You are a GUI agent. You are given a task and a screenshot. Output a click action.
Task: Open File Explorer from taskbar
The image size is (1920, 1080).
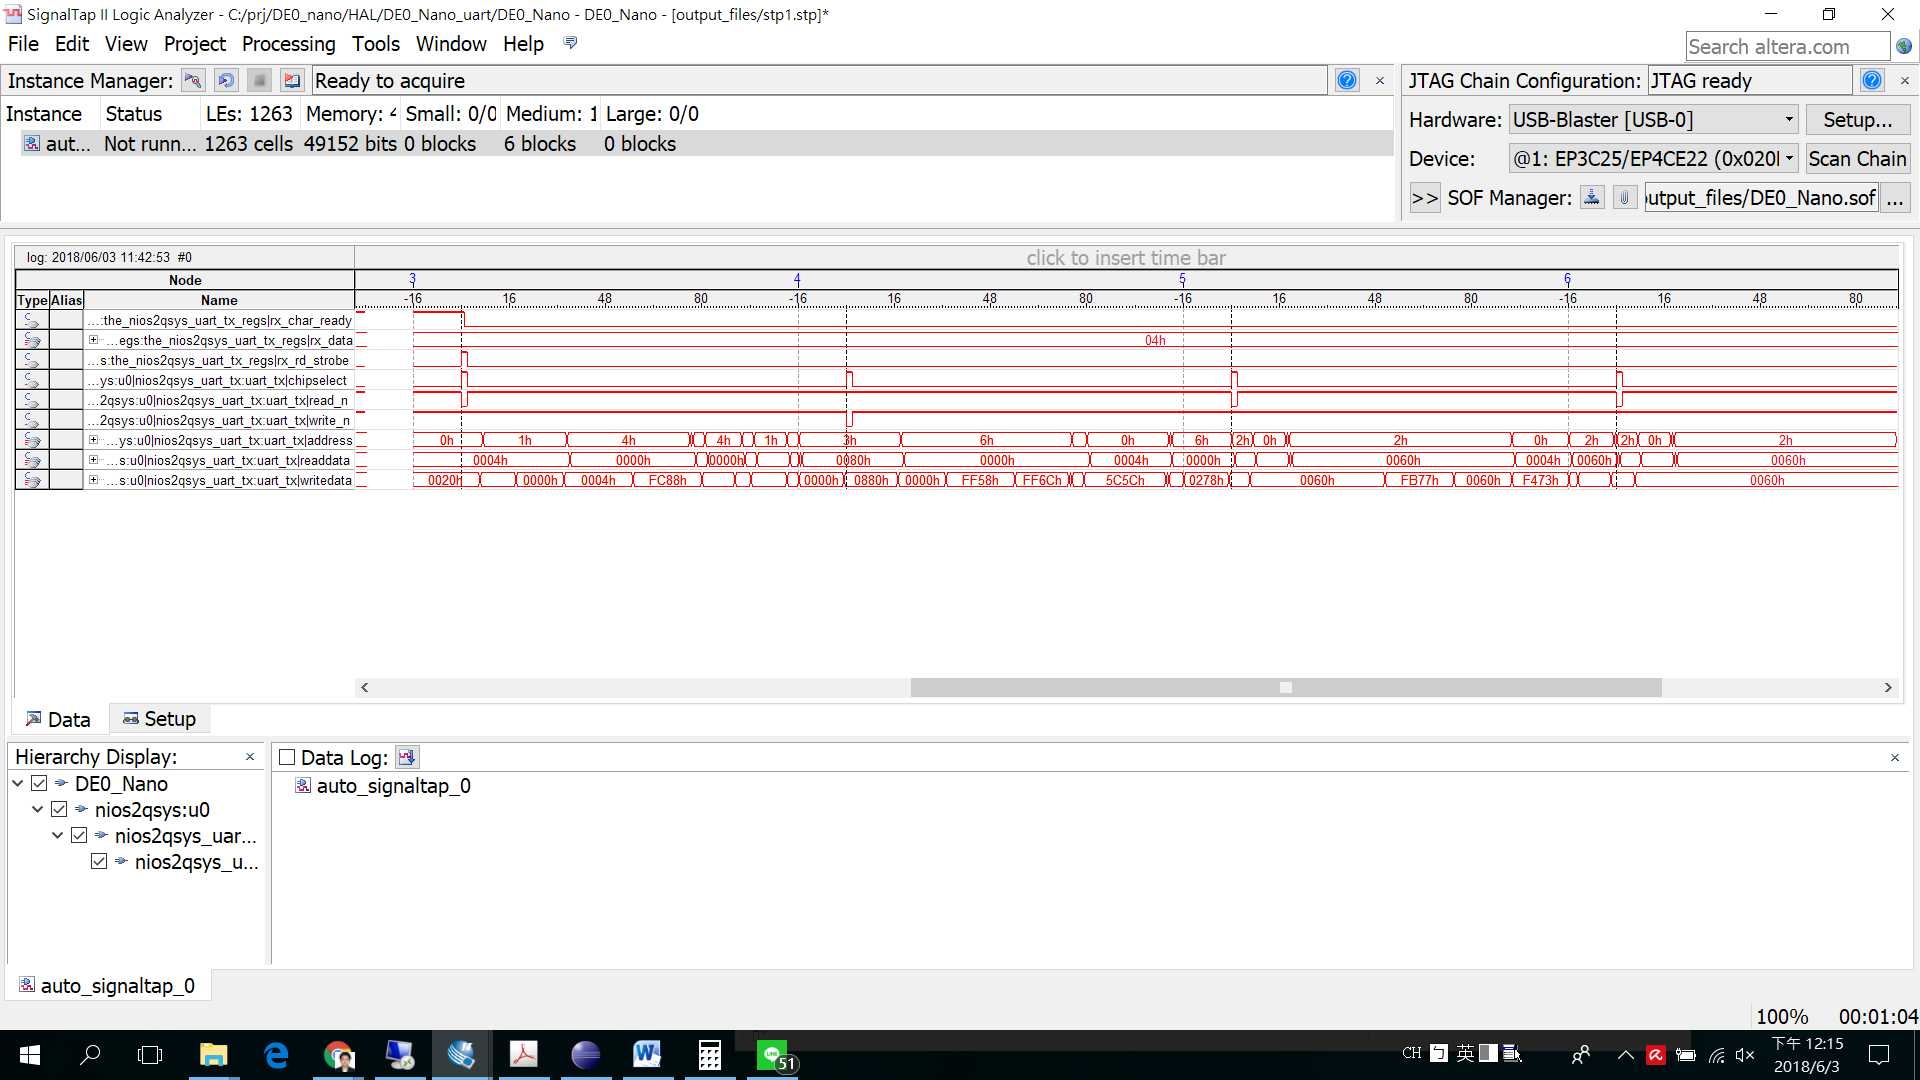pyautogui.click(x=213, y=1054)
